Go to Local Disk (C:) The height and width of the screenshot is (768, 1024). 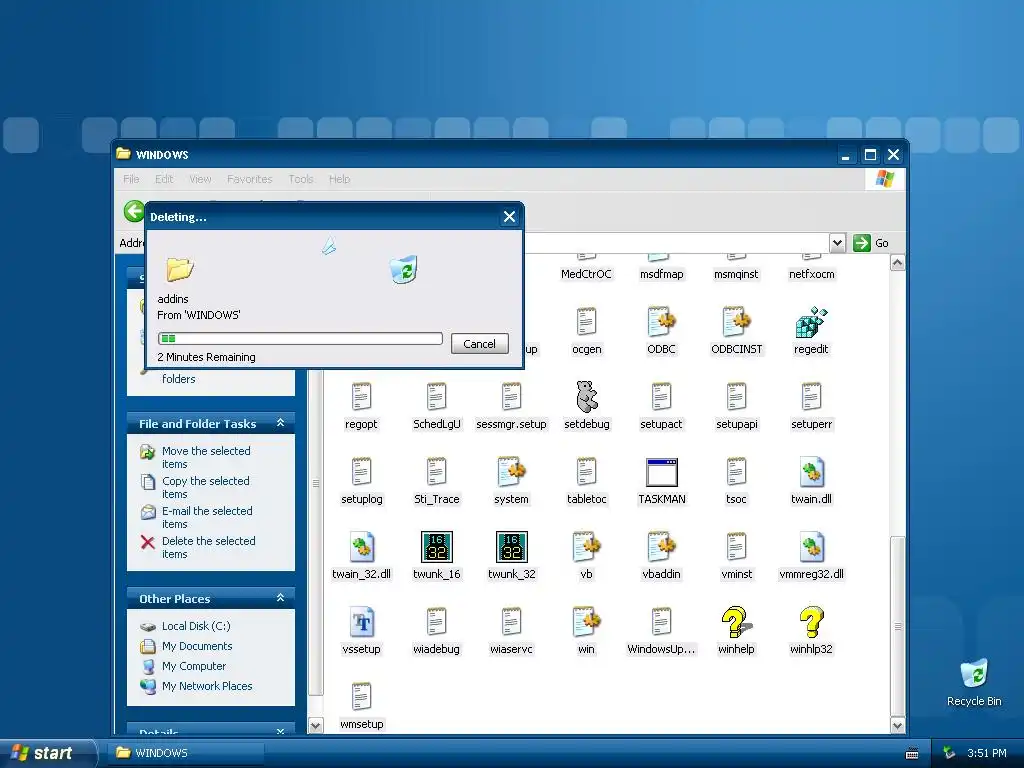pyautogui.click(x=196, y=626)
